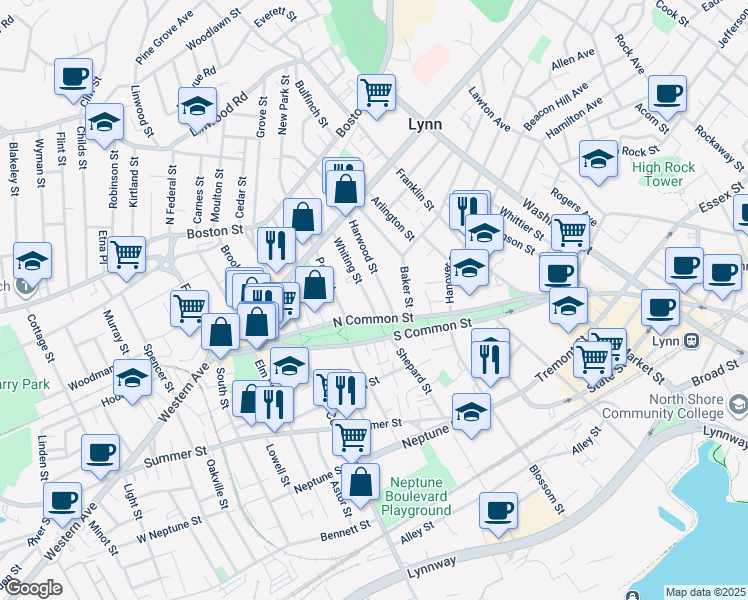This screenshot has height=600, width=748.
Task: Select the Neptune Boulevard Playground label
Action: coord(416,497)
